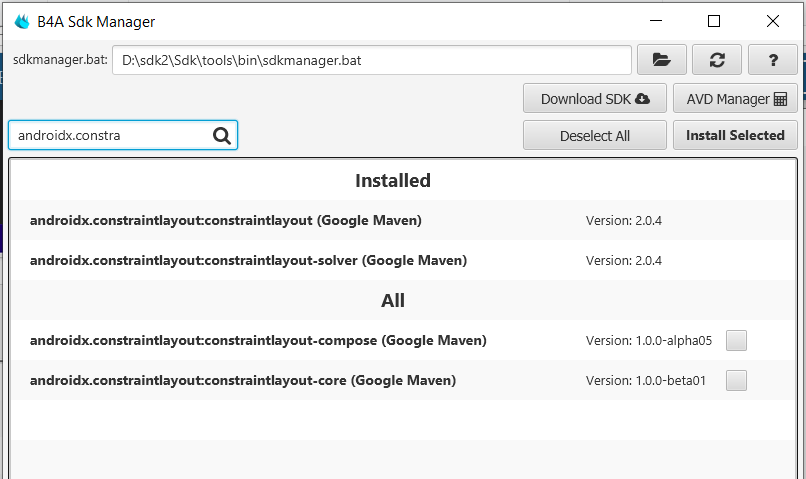Open the AVD Manager
Screen dimensions: 806x479
736,99
